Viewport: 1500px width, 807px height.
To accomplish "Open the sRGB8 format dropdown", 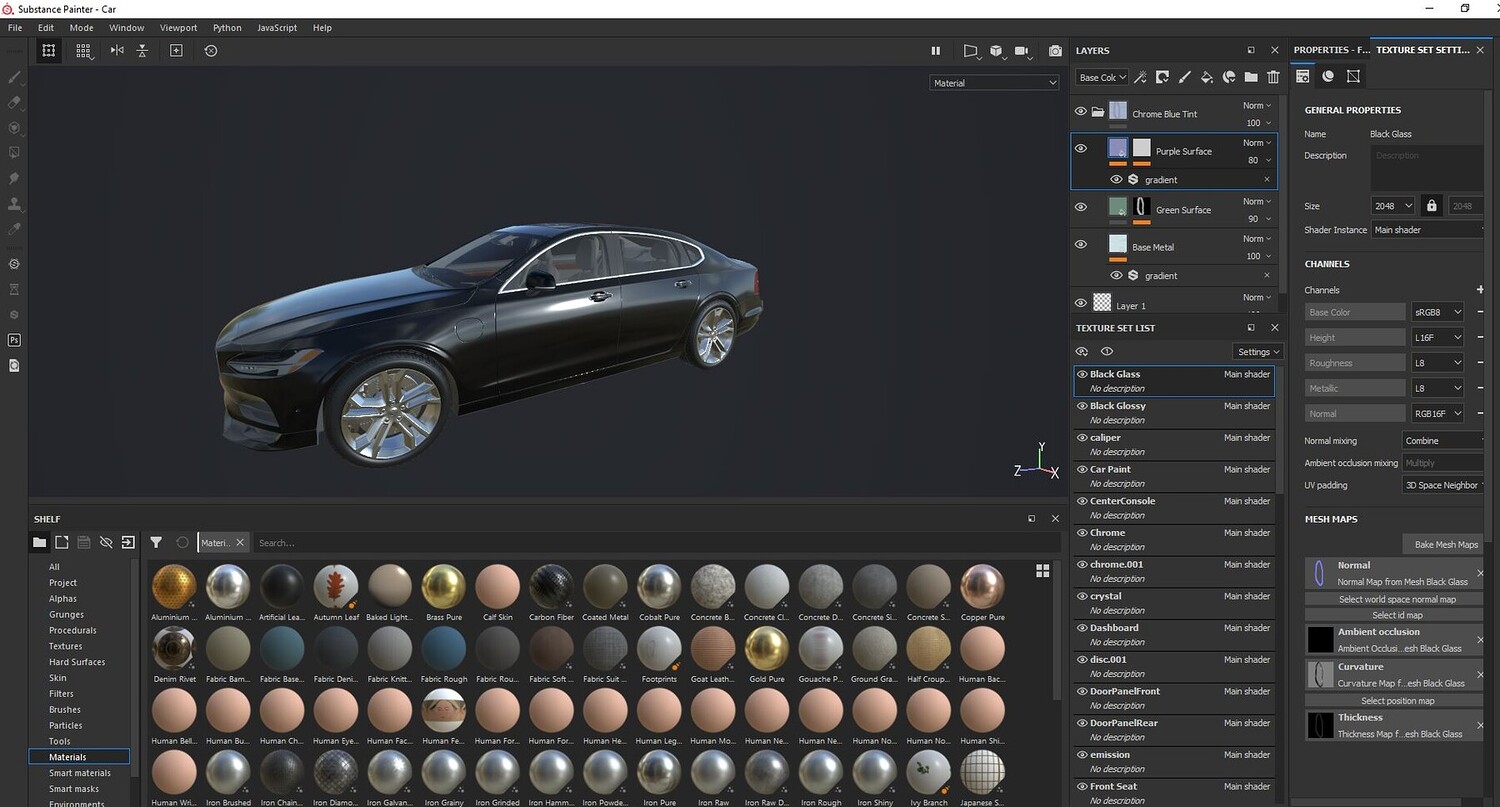I will pos(1438,312).
